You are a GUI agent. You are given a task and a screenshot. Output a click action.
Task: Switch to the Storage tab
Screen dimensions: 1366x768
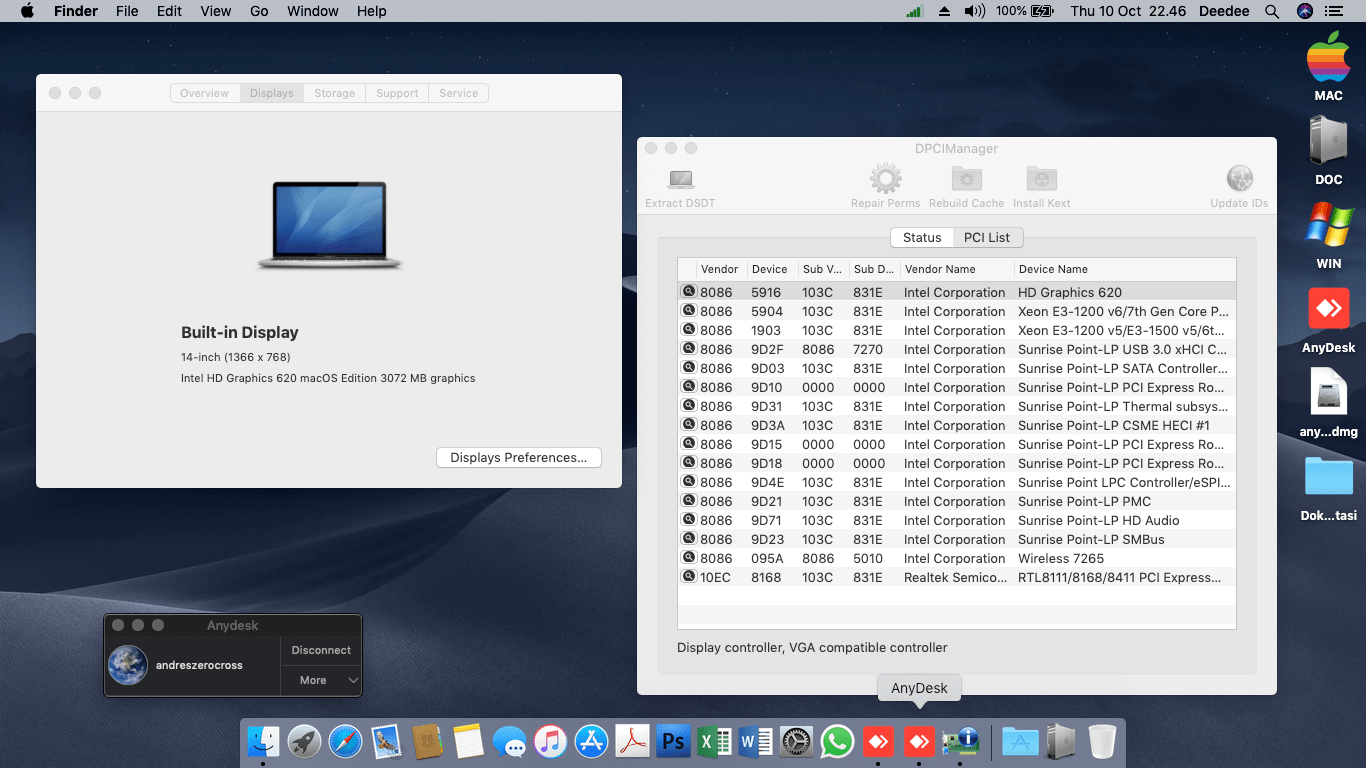point(334,93)
